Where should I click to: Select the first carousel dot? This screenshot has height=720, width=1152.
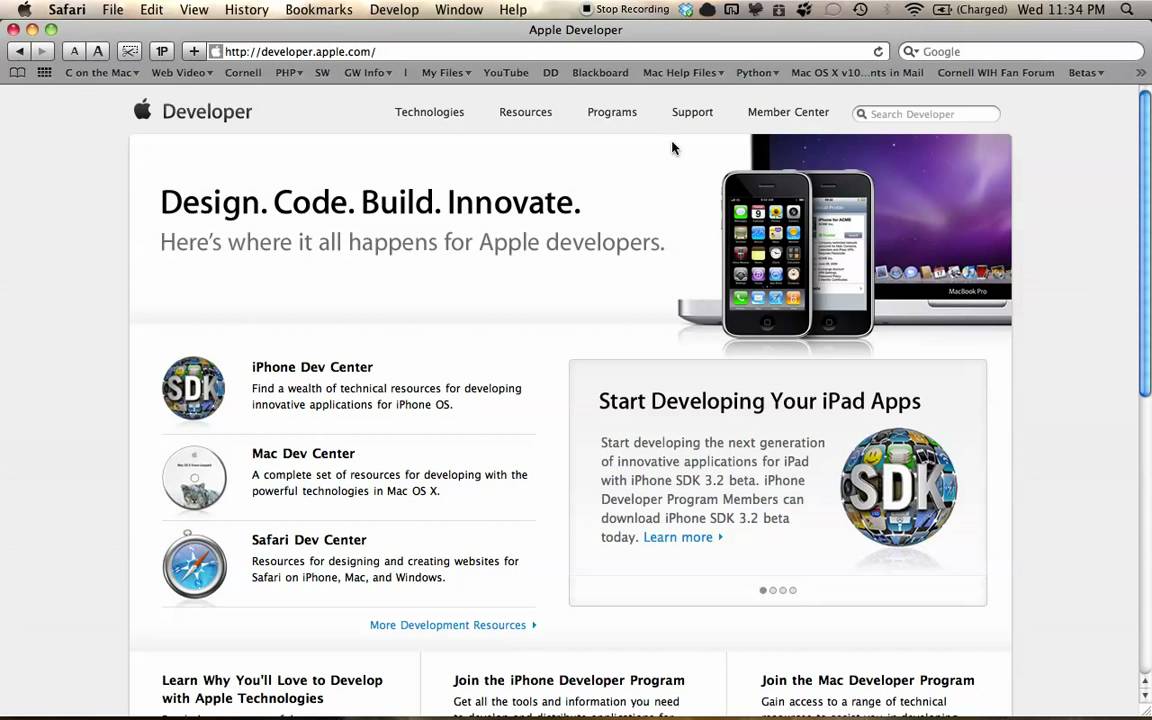point(763,590)
